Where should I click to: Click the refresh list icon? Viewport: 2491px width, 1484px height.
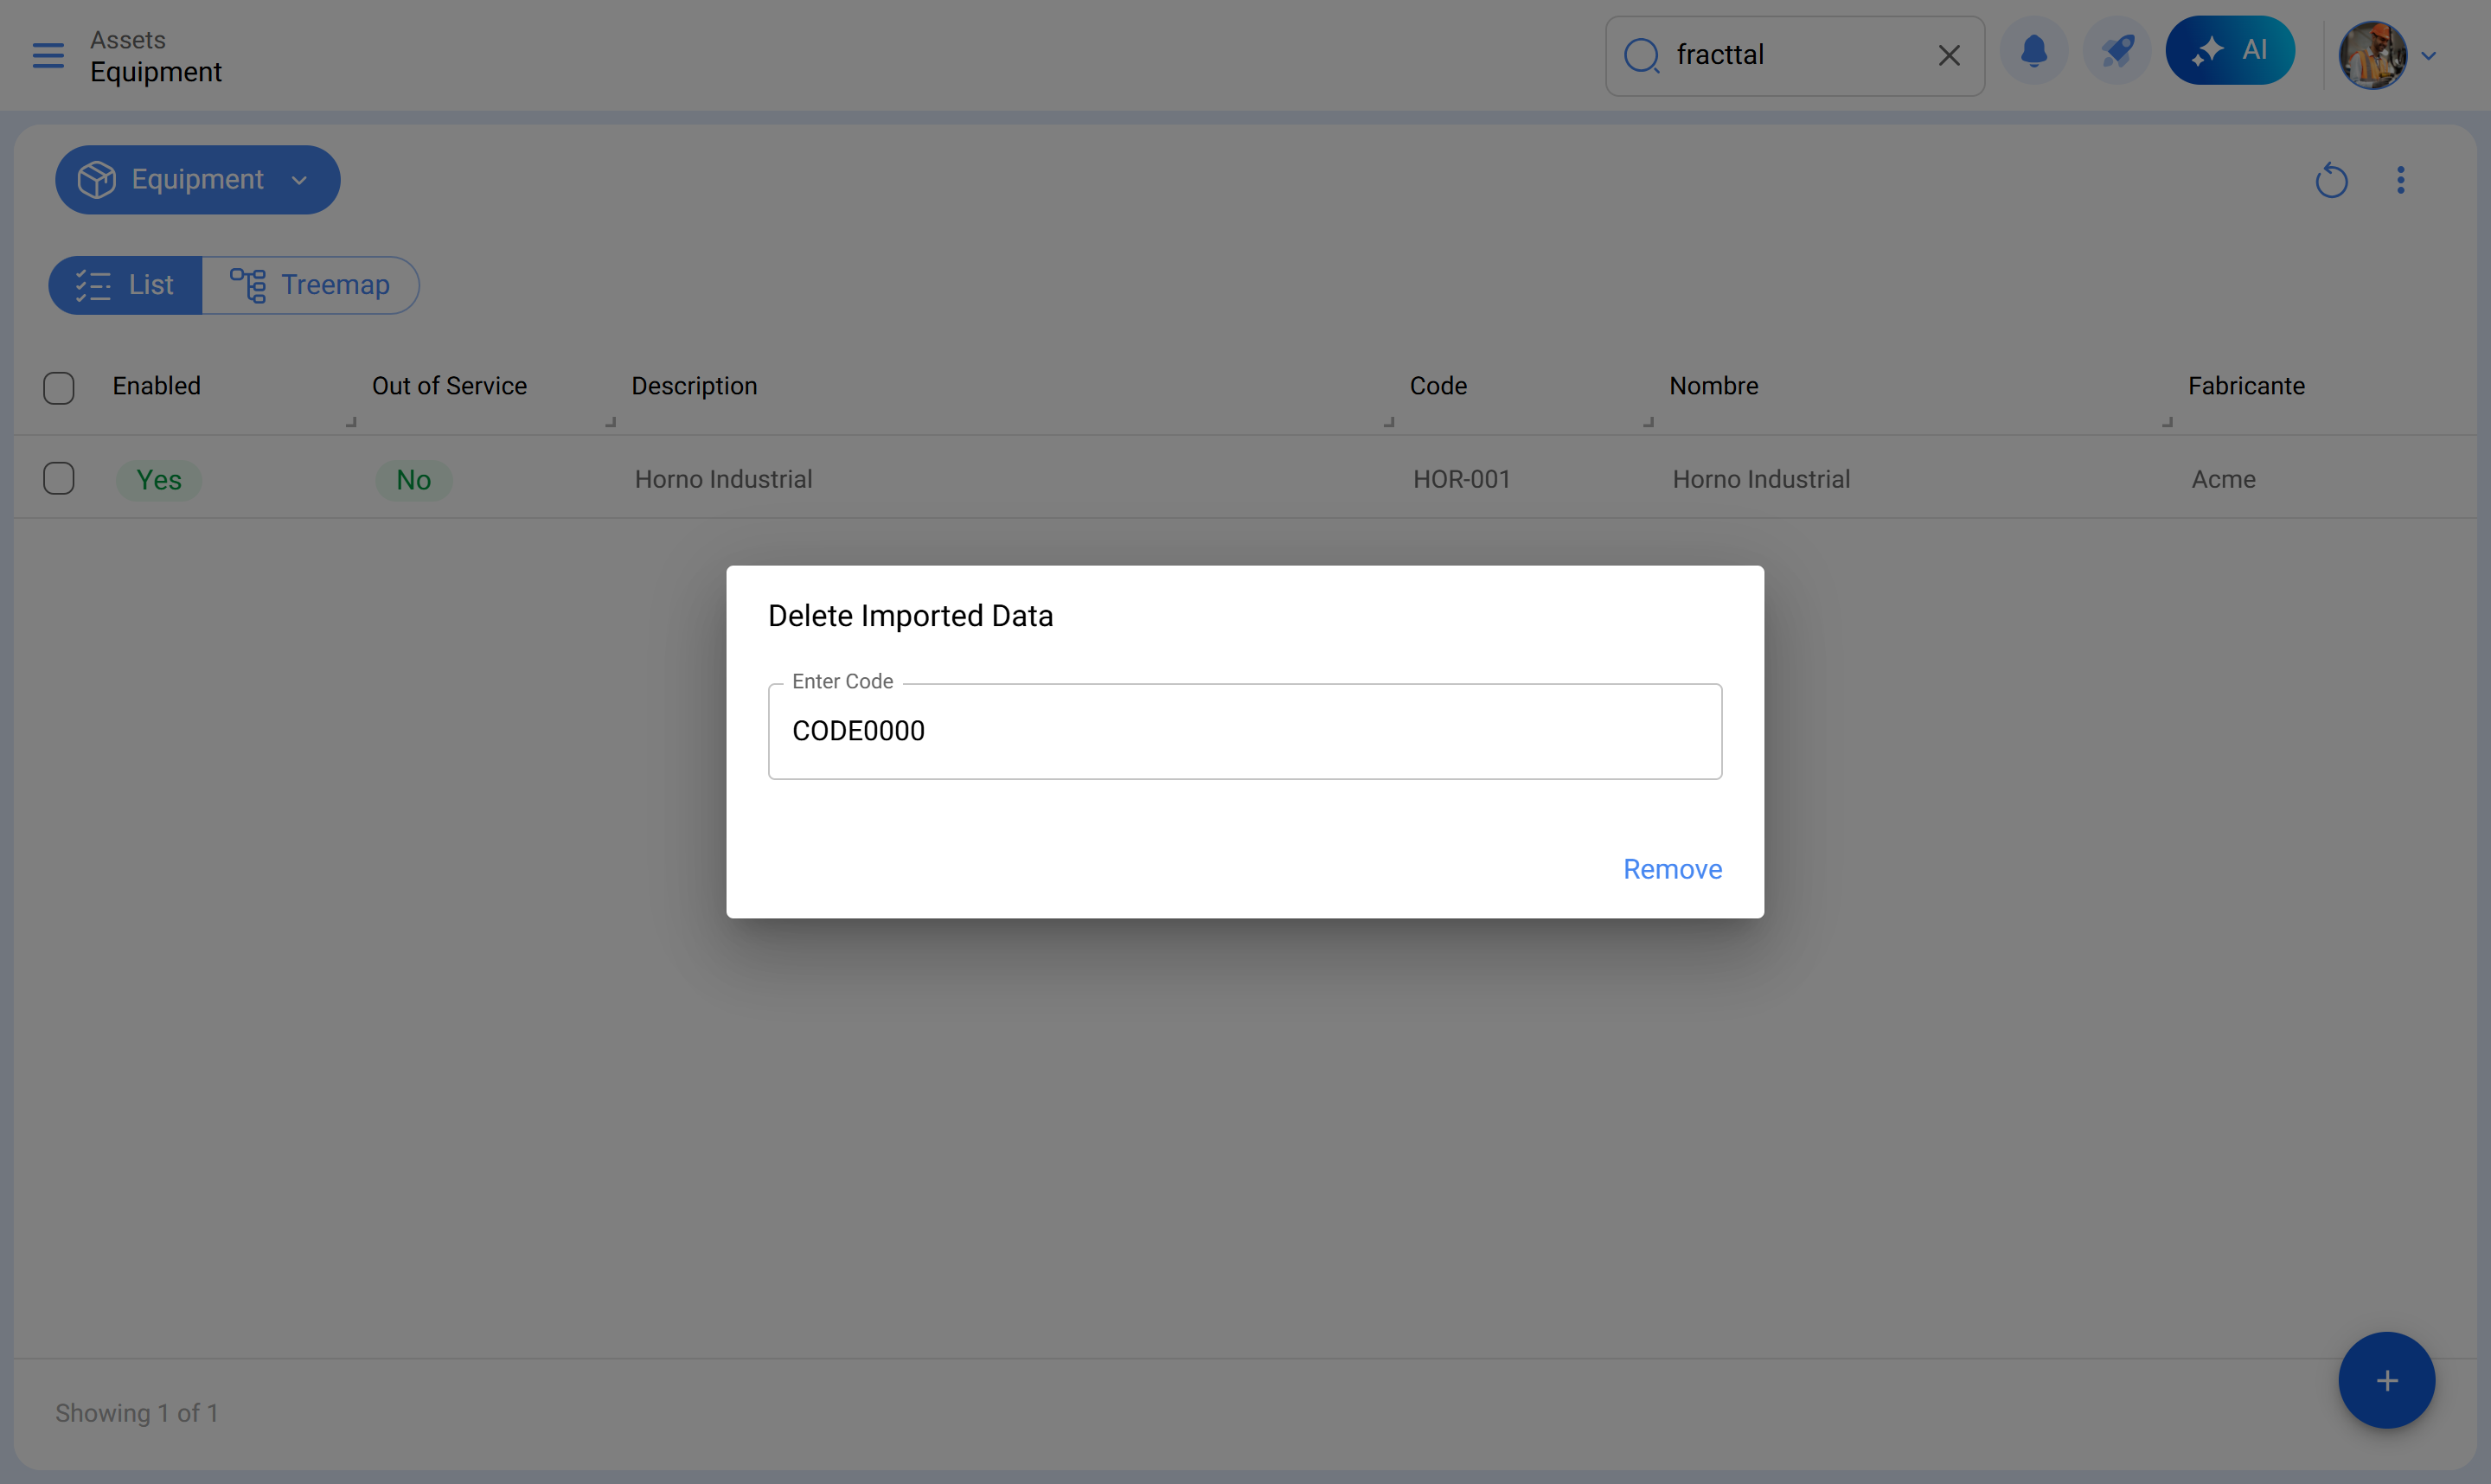(x=2331, y=181)
